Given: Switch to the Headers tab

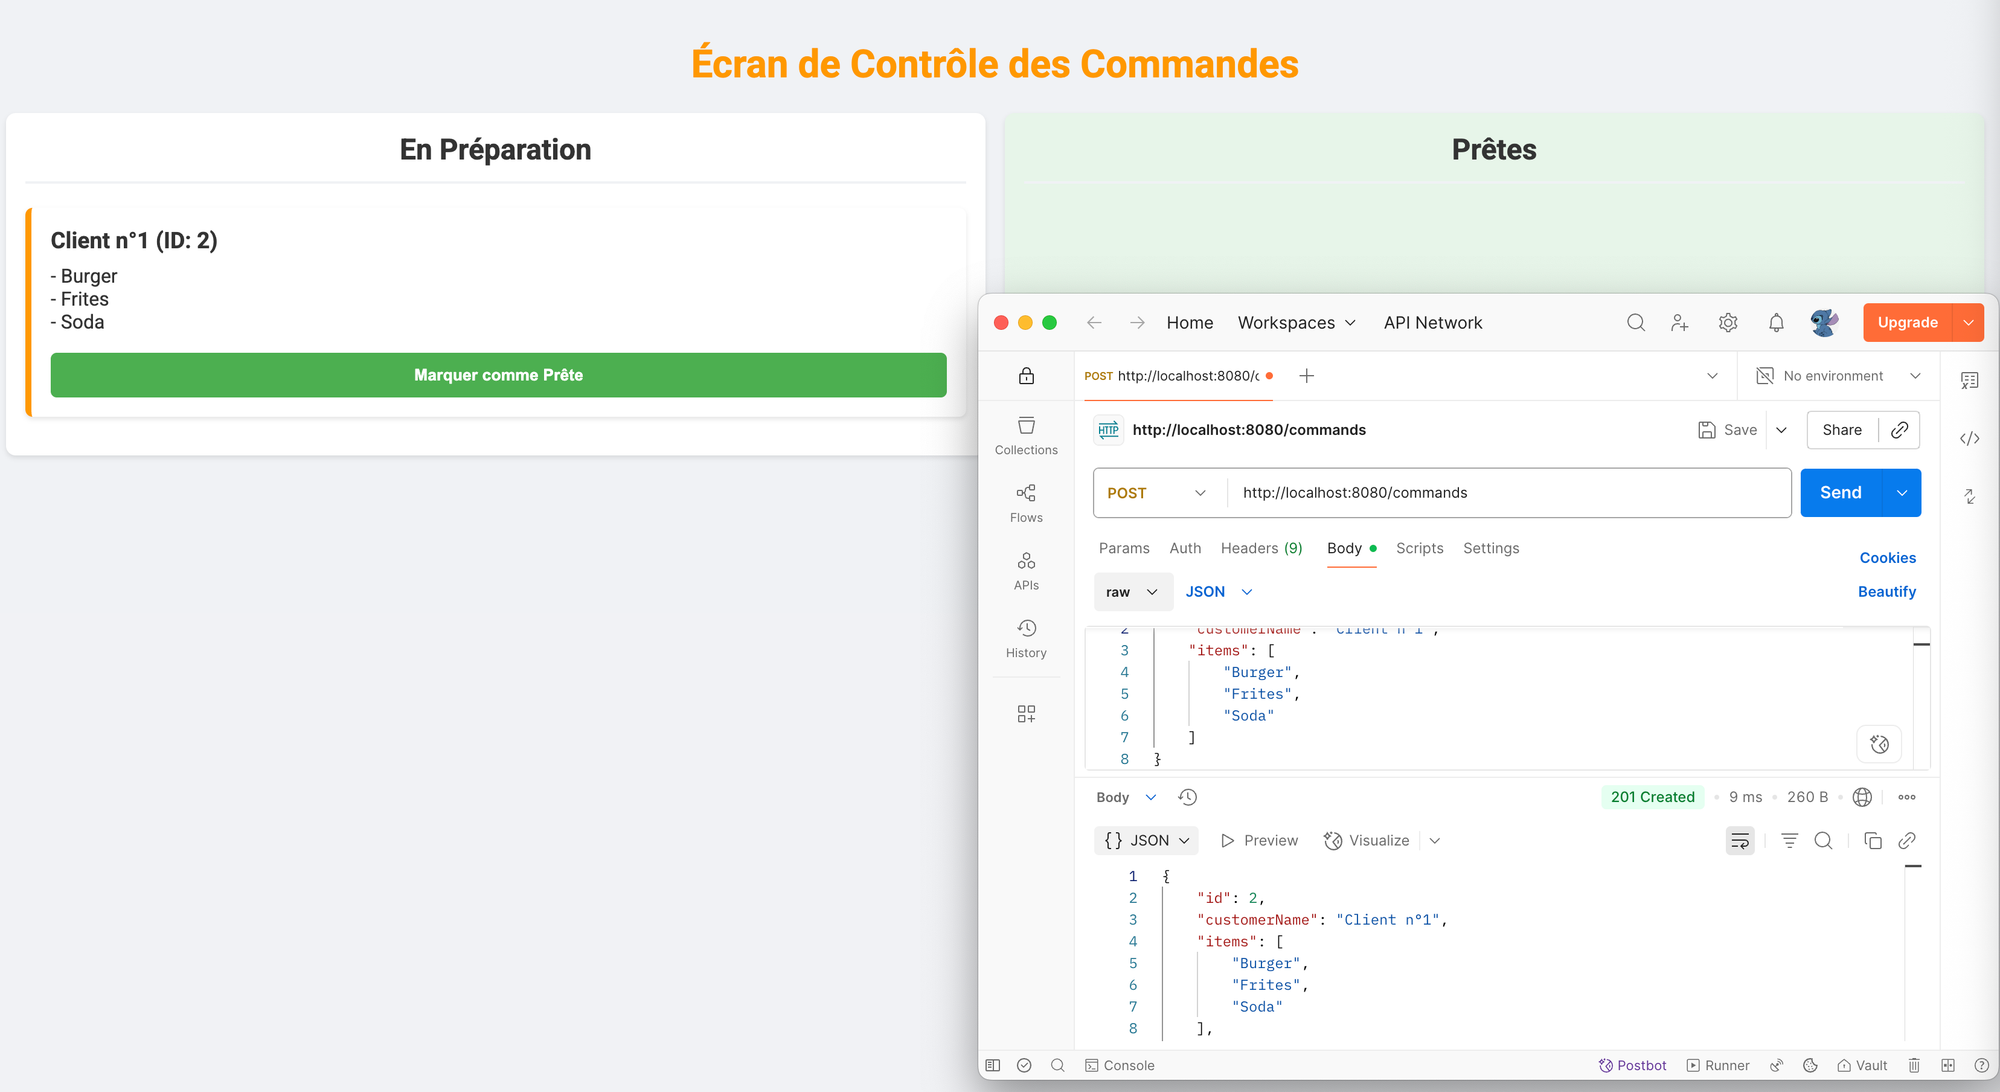Looking at the screenshot, I should click(1261, 548).
